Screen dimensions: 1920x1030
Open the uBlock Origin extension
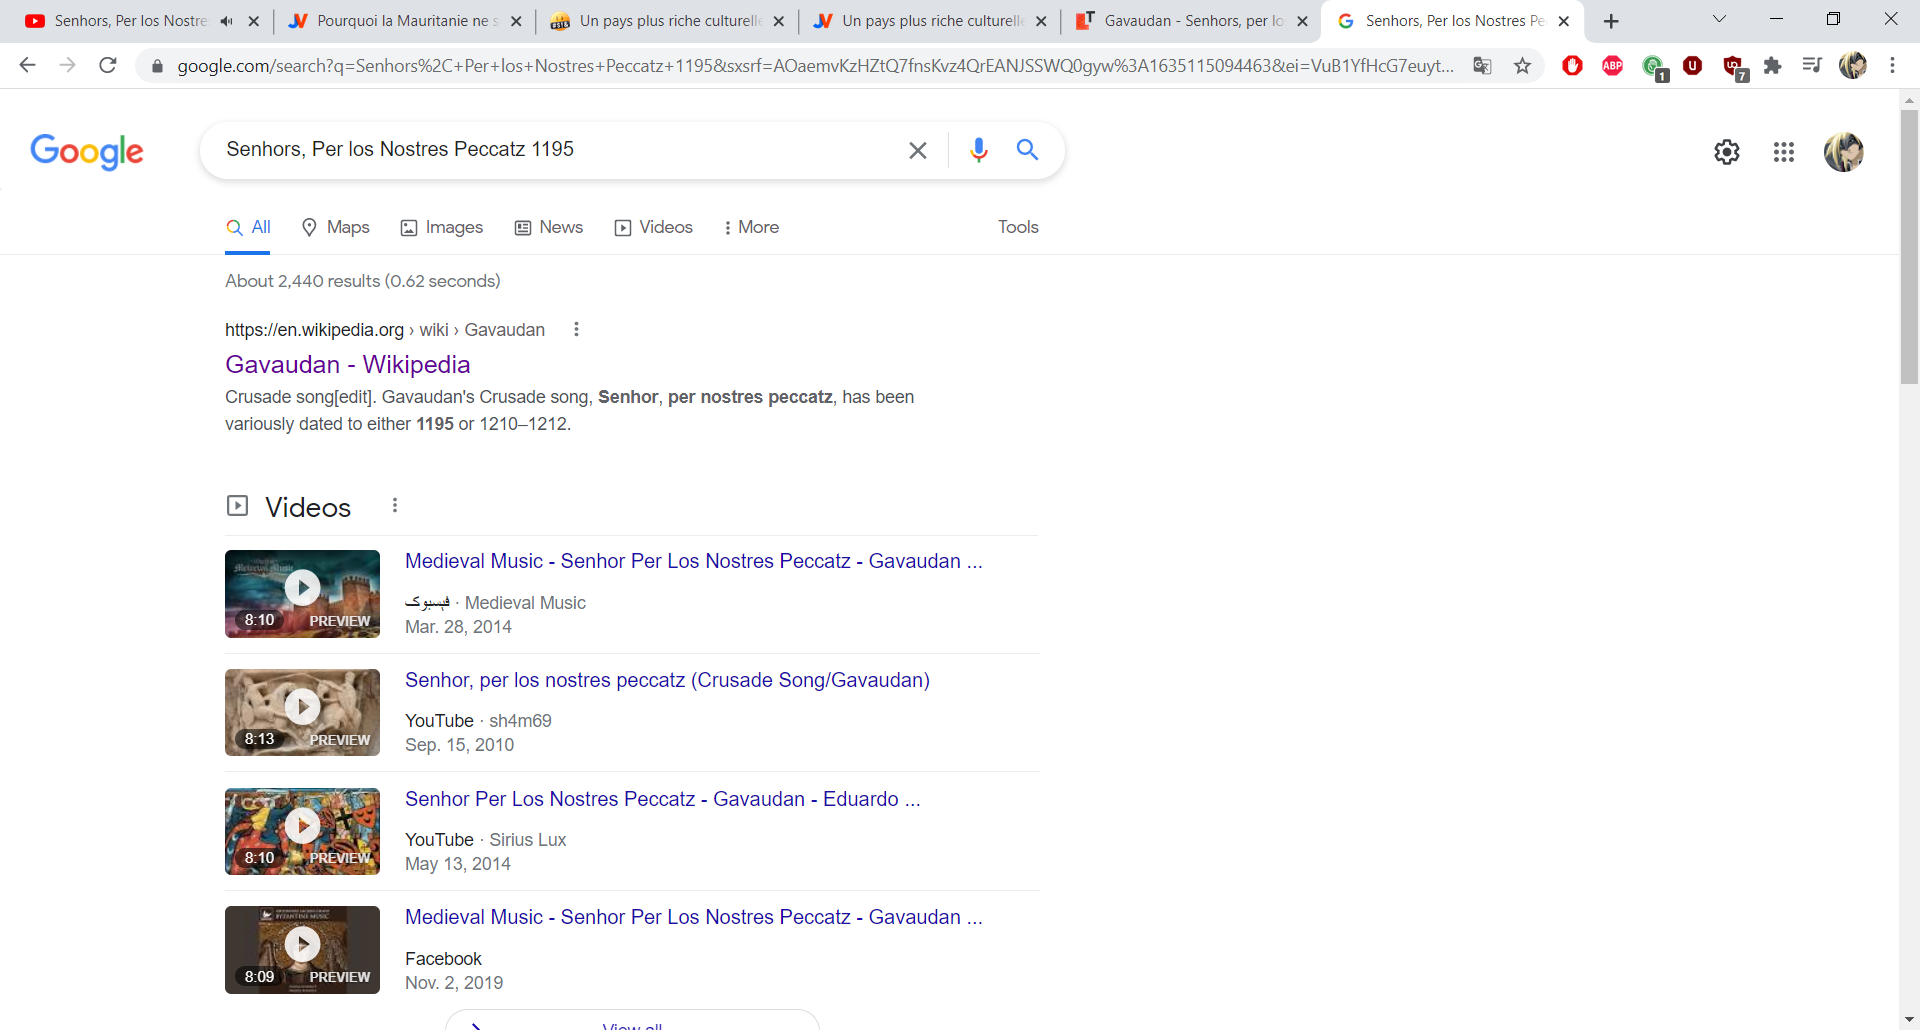coord(1692,66)
